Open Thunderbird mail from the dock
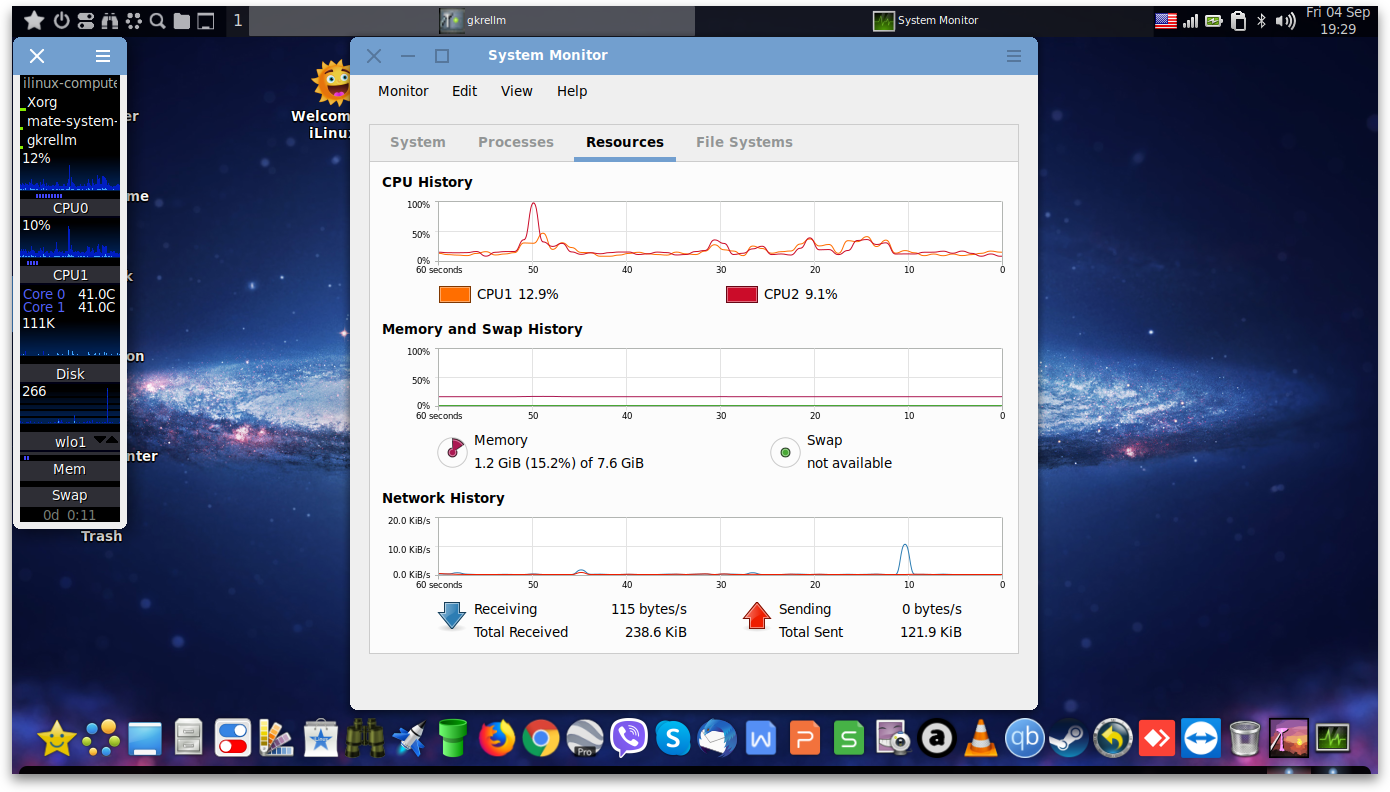 coord(717,739)
